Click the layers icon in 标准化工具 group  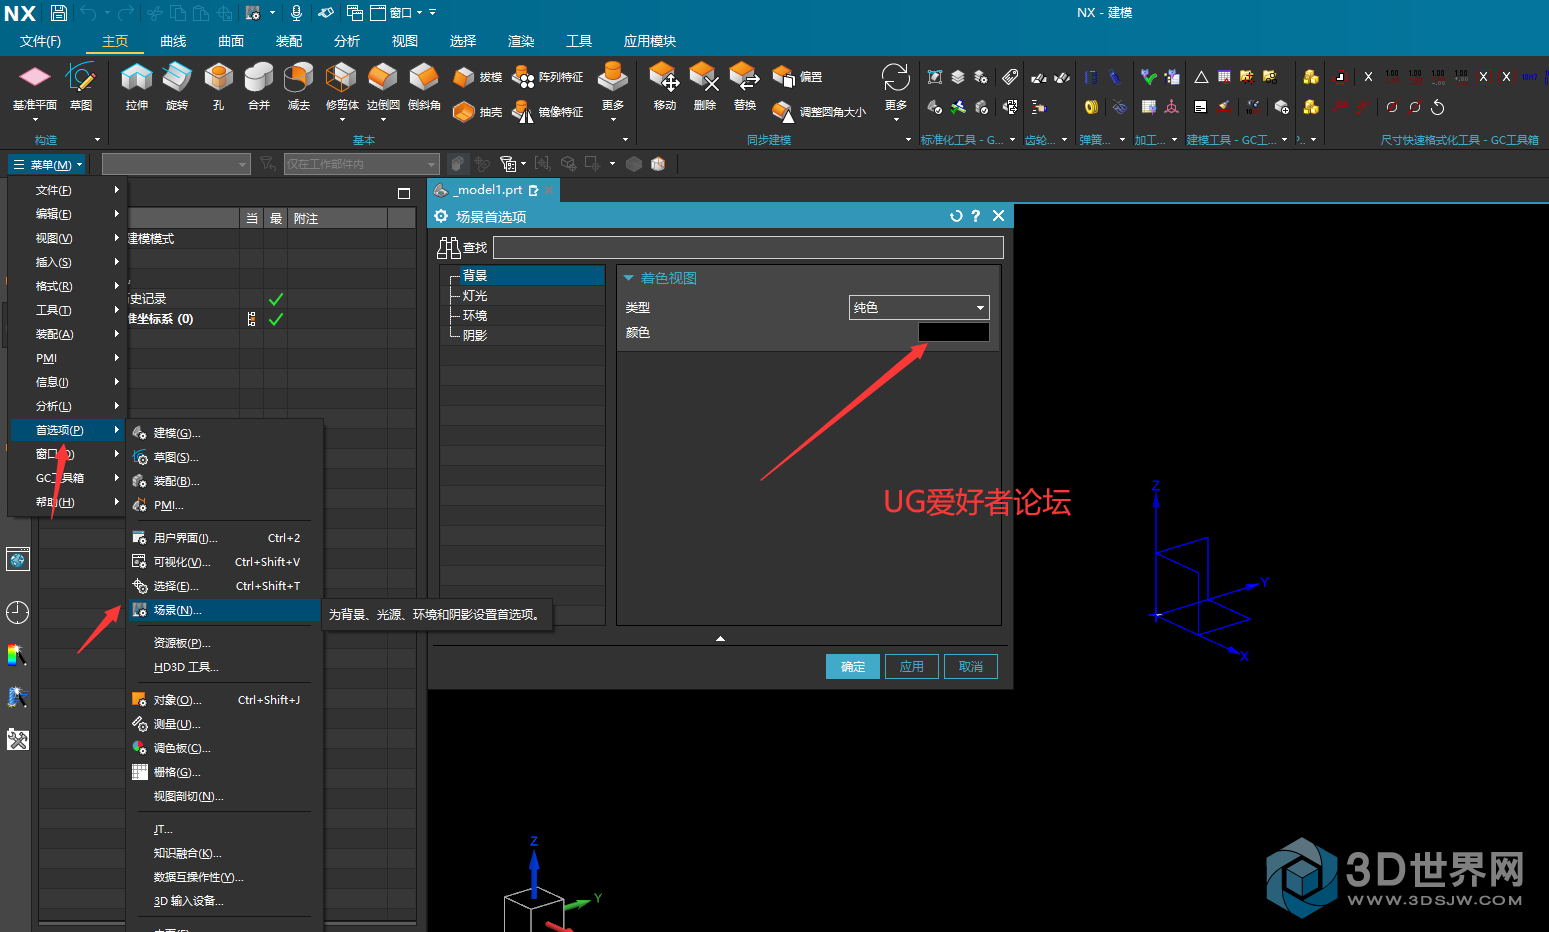pos(958,77)
